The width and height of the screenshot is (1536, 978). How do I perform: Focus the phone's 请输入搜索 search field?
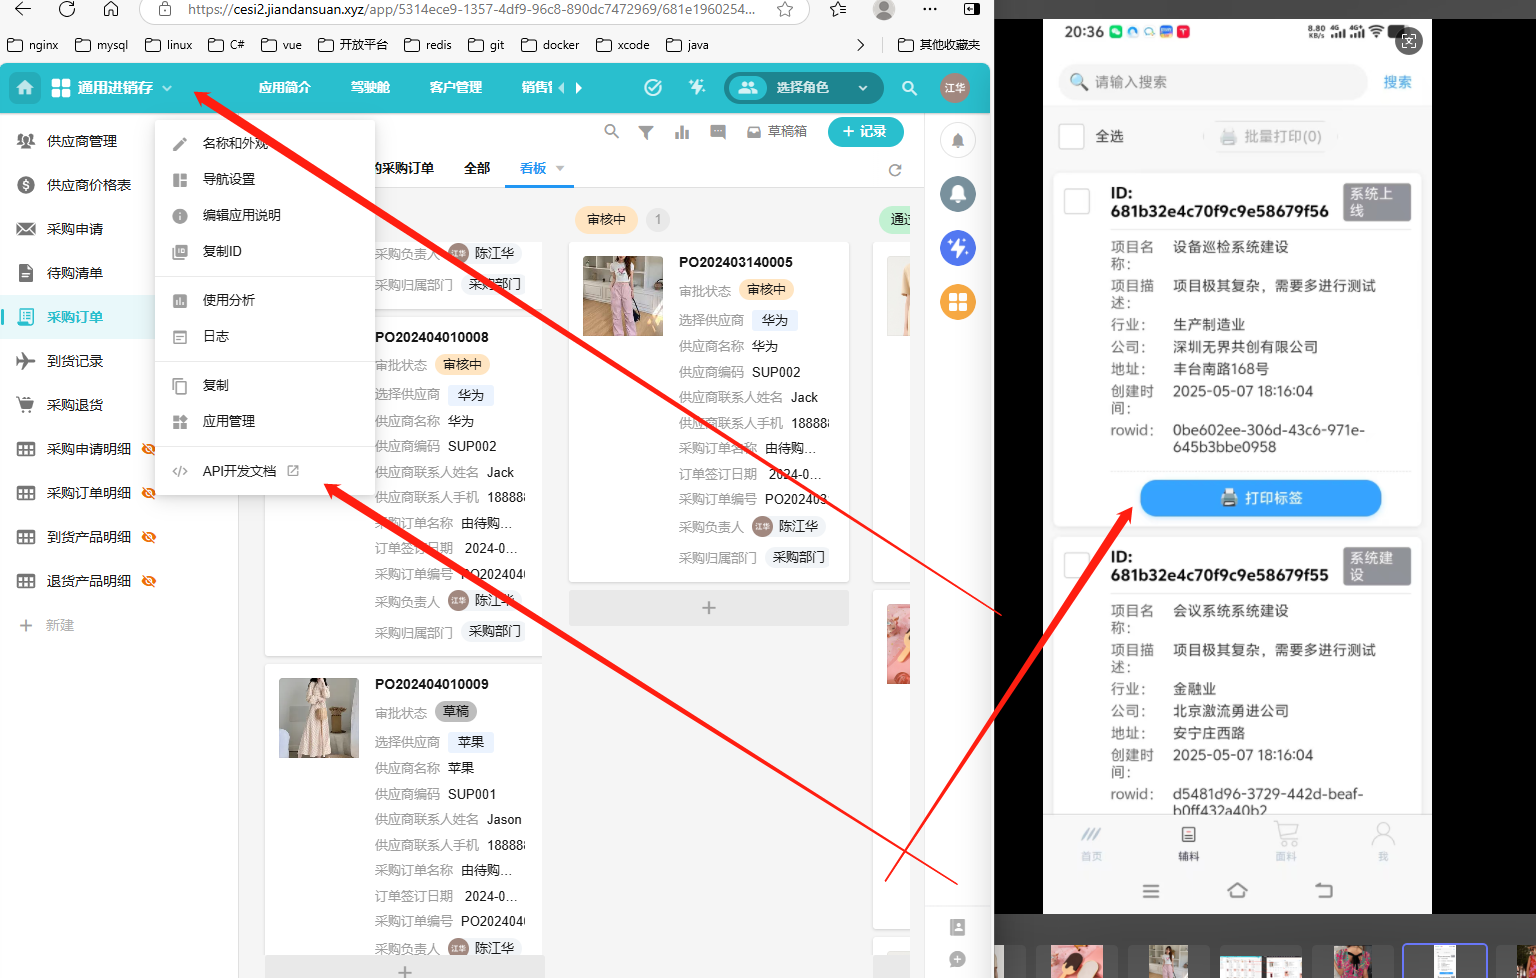(x=1212, y=82)
